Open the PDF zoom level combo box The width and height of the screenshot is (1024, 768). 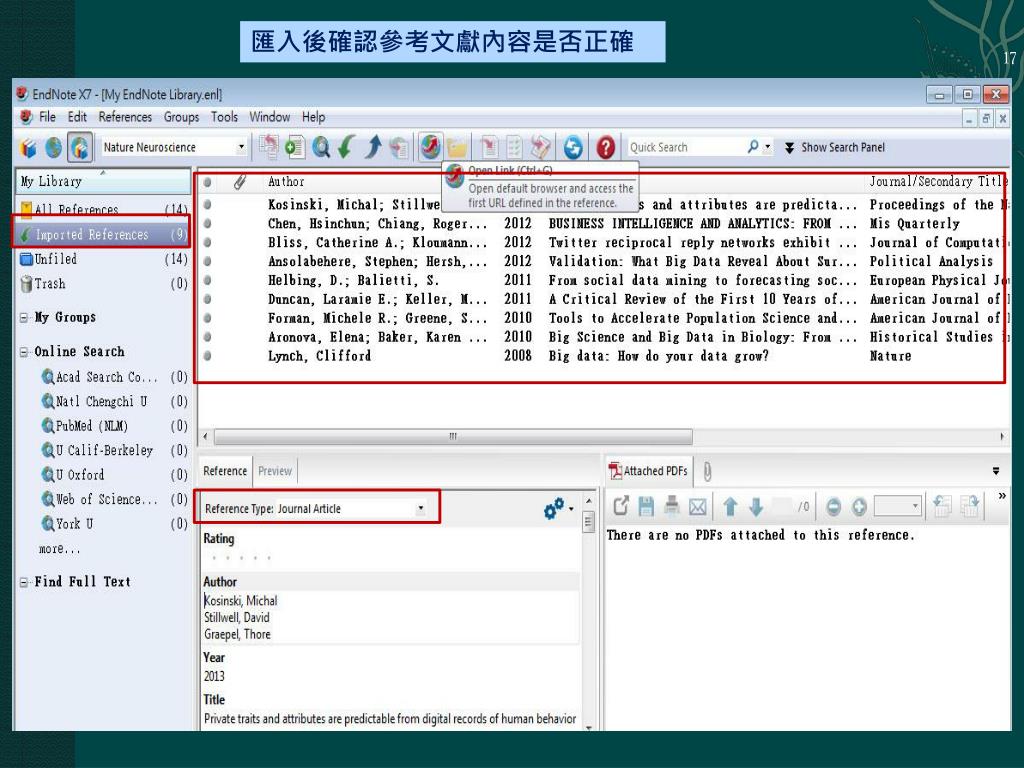[898, 506]
